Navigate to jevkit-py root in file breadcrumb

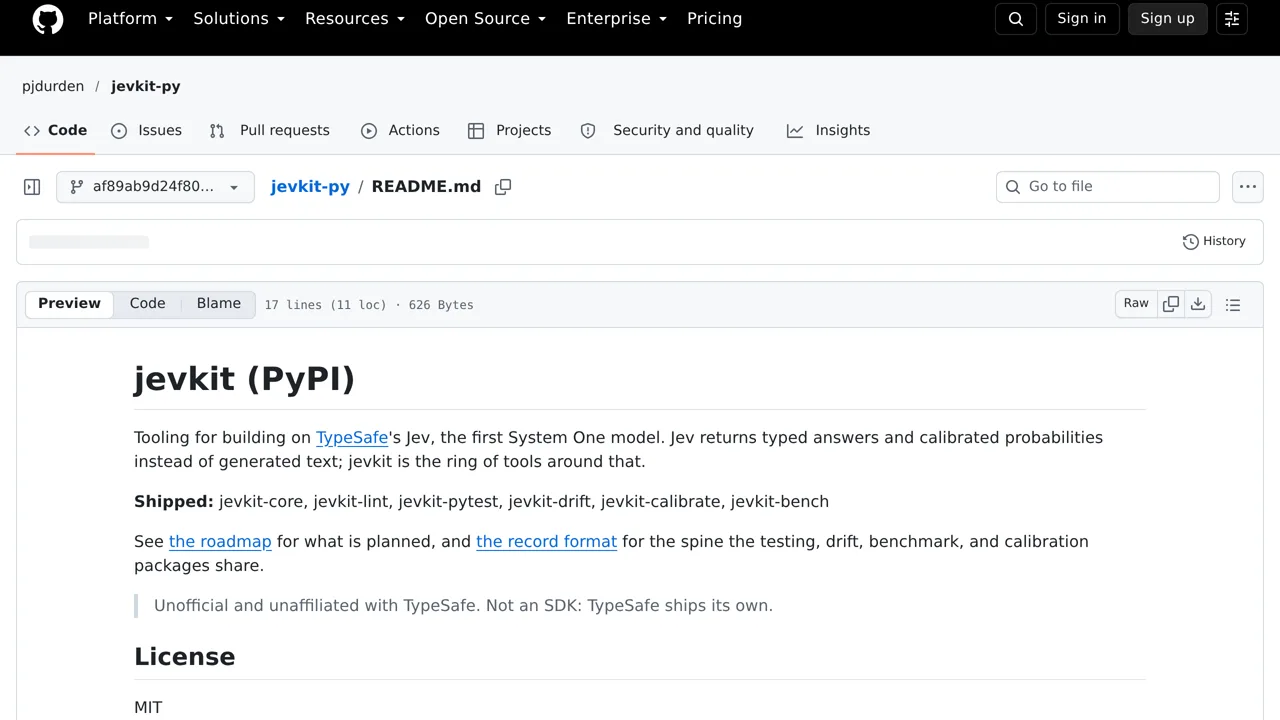[310, 187]
